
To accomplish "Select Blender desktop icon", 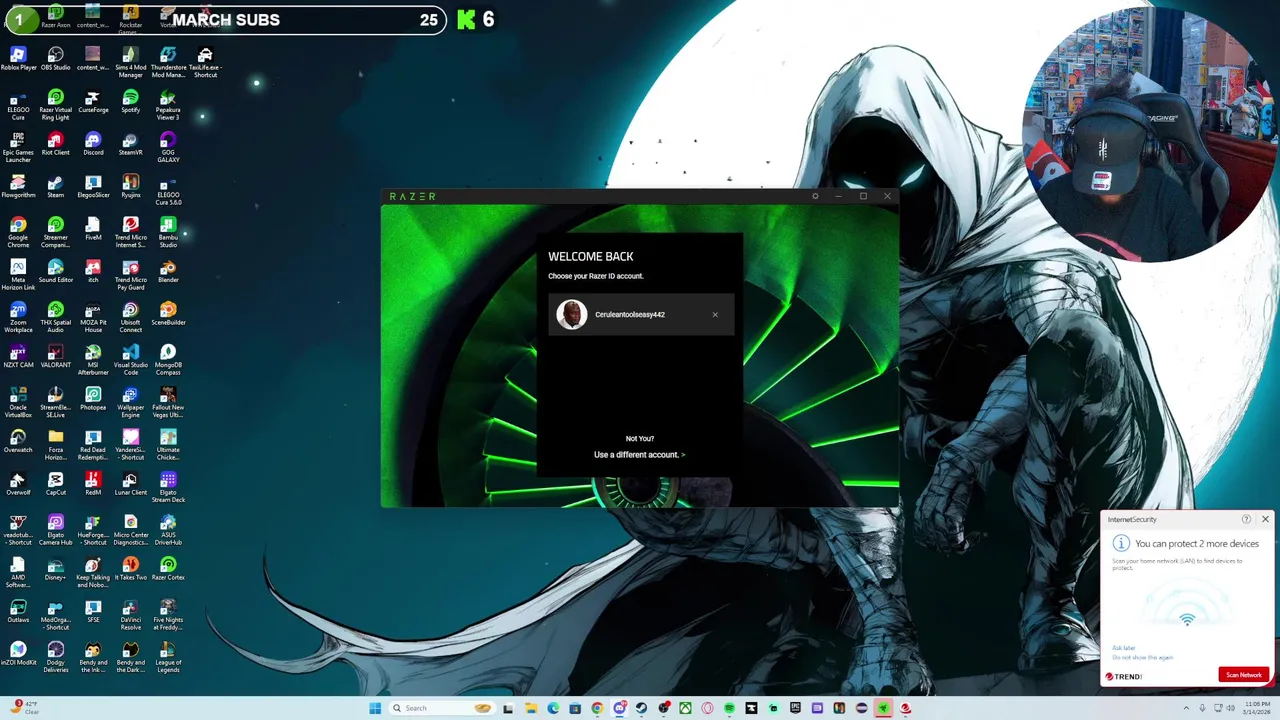I will 168,271.
